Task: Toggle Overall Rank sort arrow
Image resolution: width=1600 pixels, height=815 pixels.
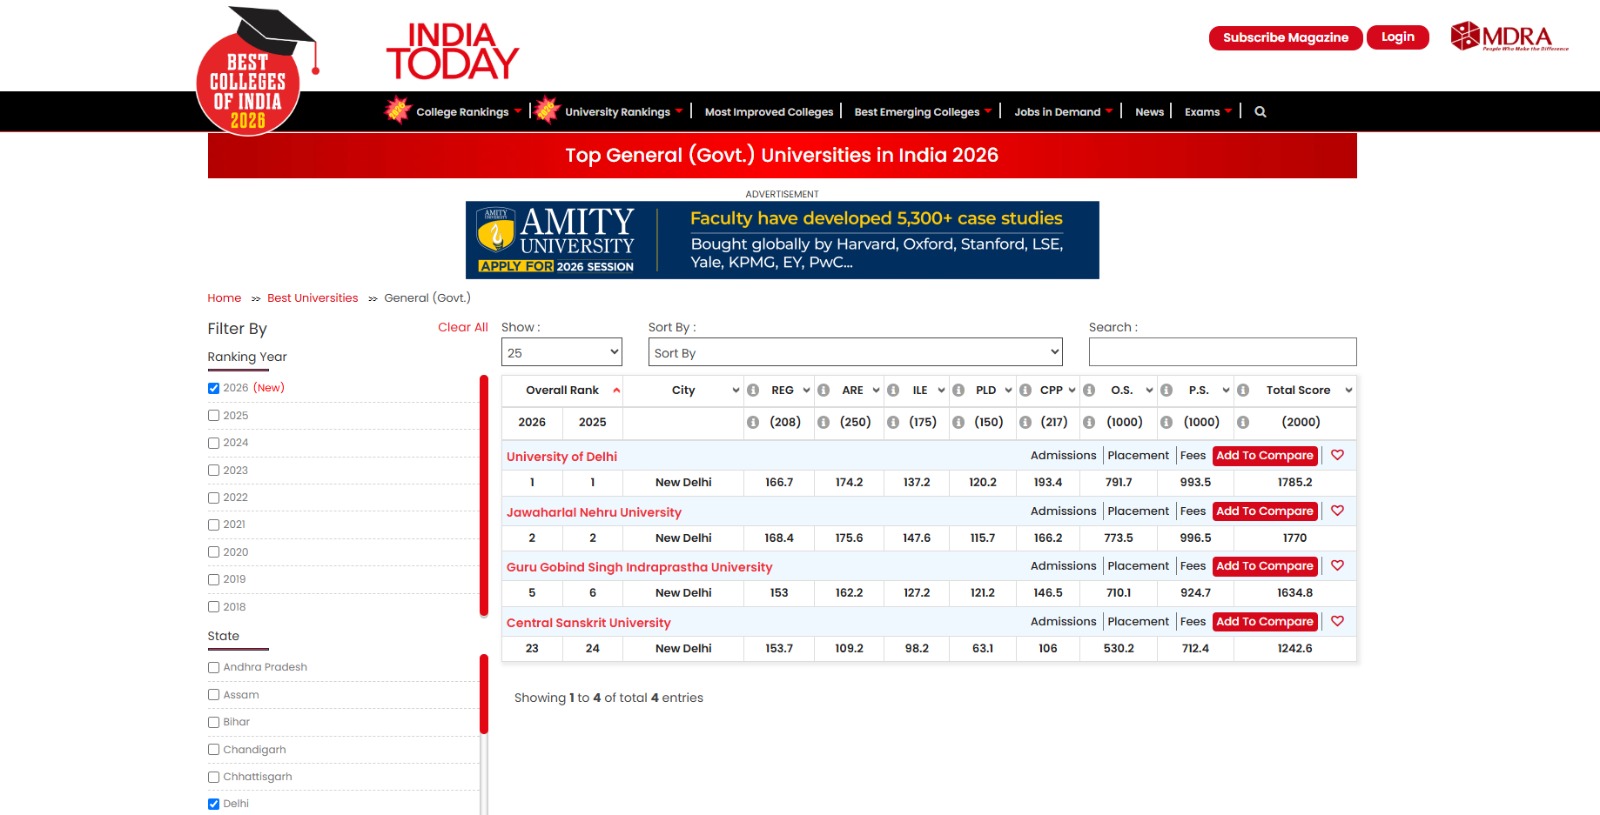Action: click(x=616, y=390)
